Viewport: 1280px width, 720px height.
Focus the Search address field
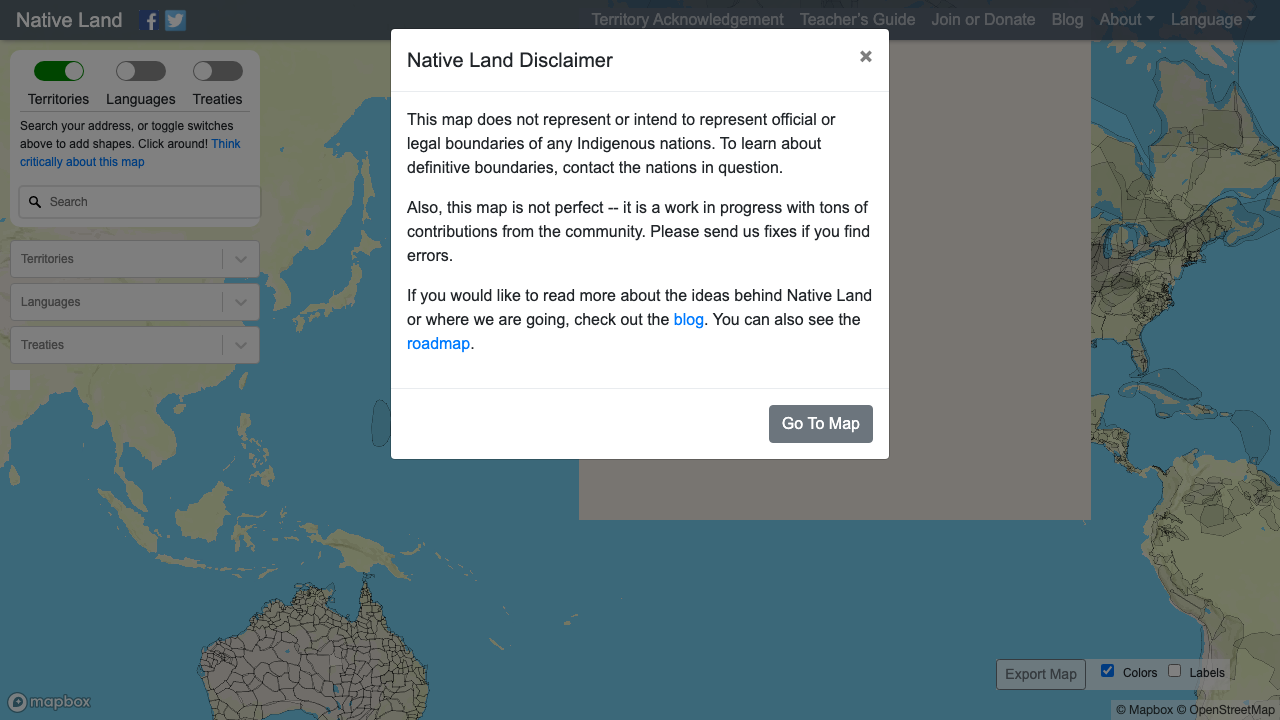coord(140,202)
